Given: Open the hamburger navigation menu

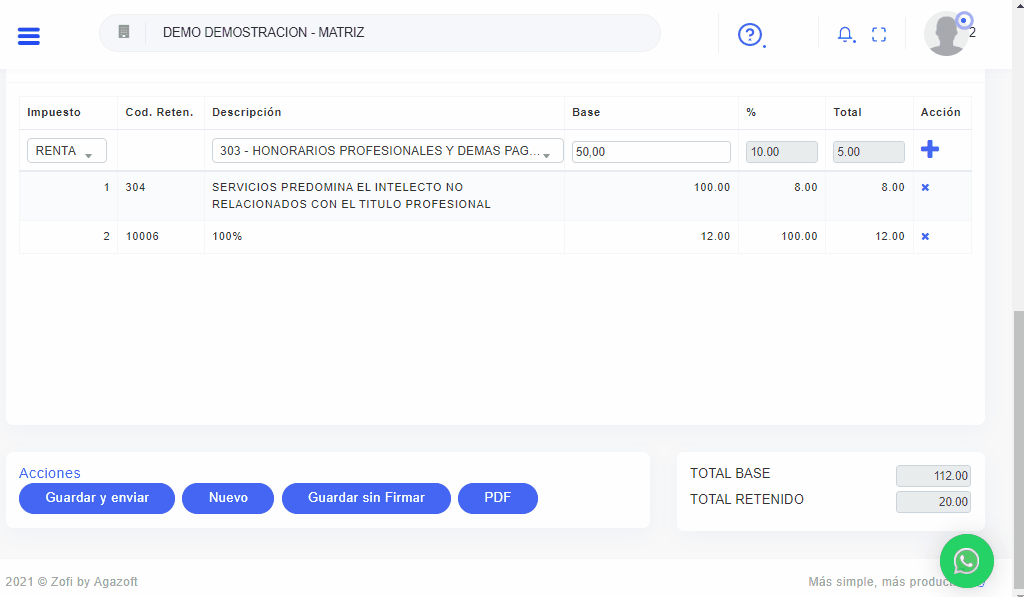Looking at the screenshot, I should pos(29,36).
